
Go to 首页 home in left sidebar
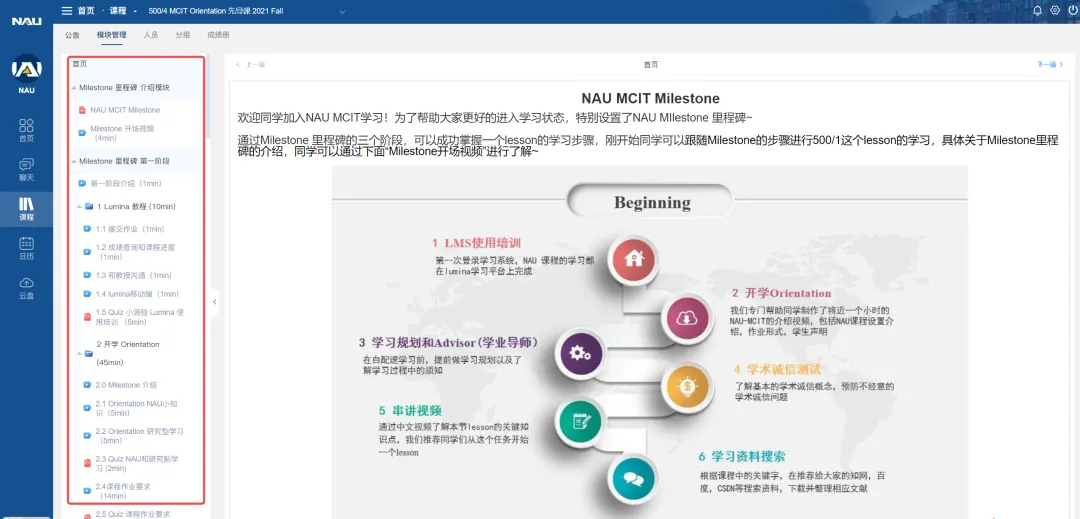(x=26, y=129)
